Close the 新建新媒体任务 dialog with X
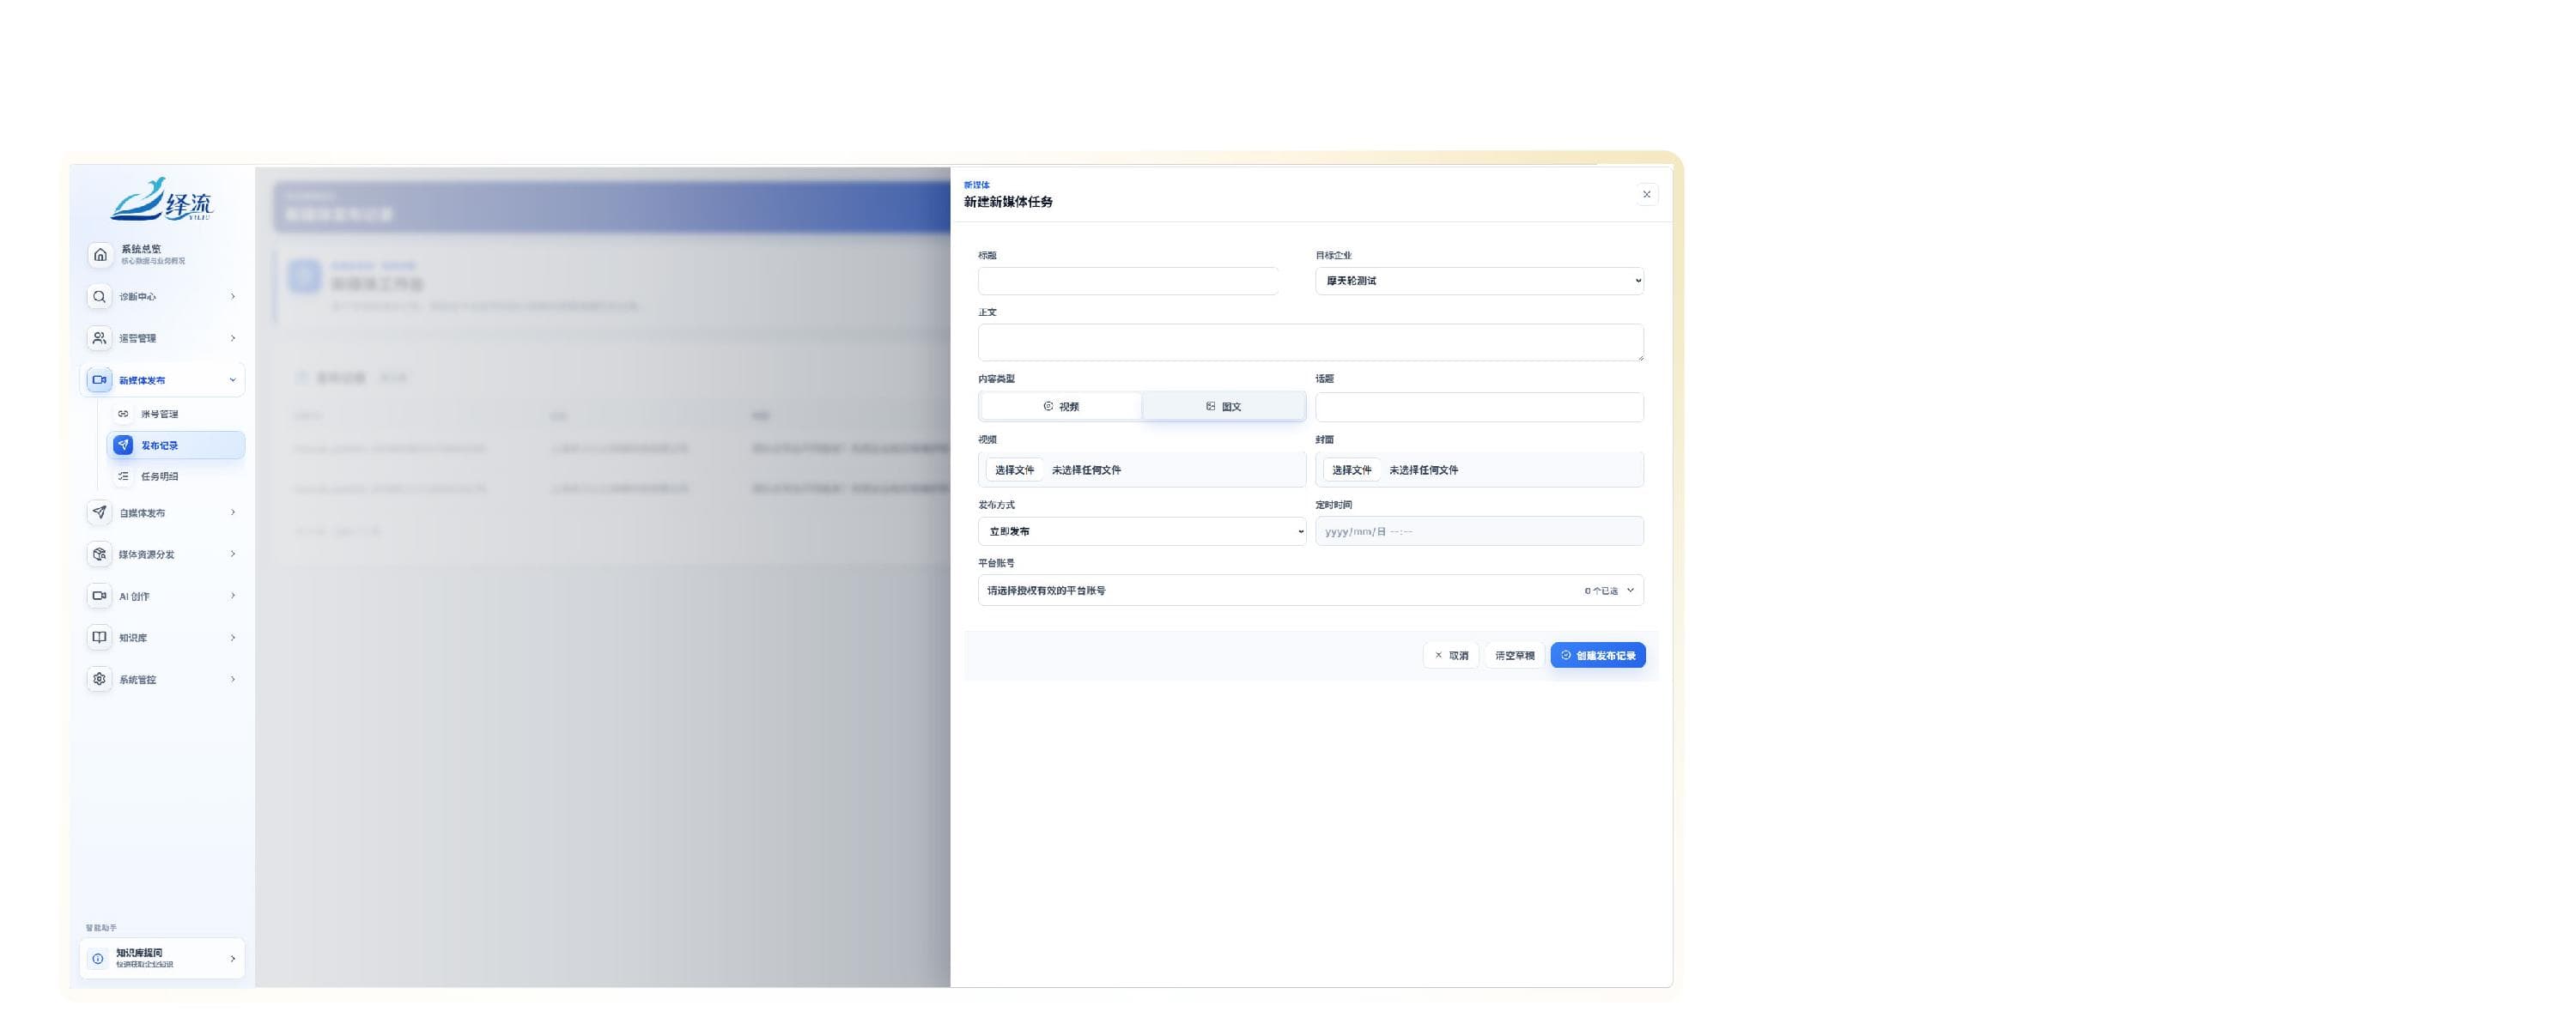 tap(1646, 195)
